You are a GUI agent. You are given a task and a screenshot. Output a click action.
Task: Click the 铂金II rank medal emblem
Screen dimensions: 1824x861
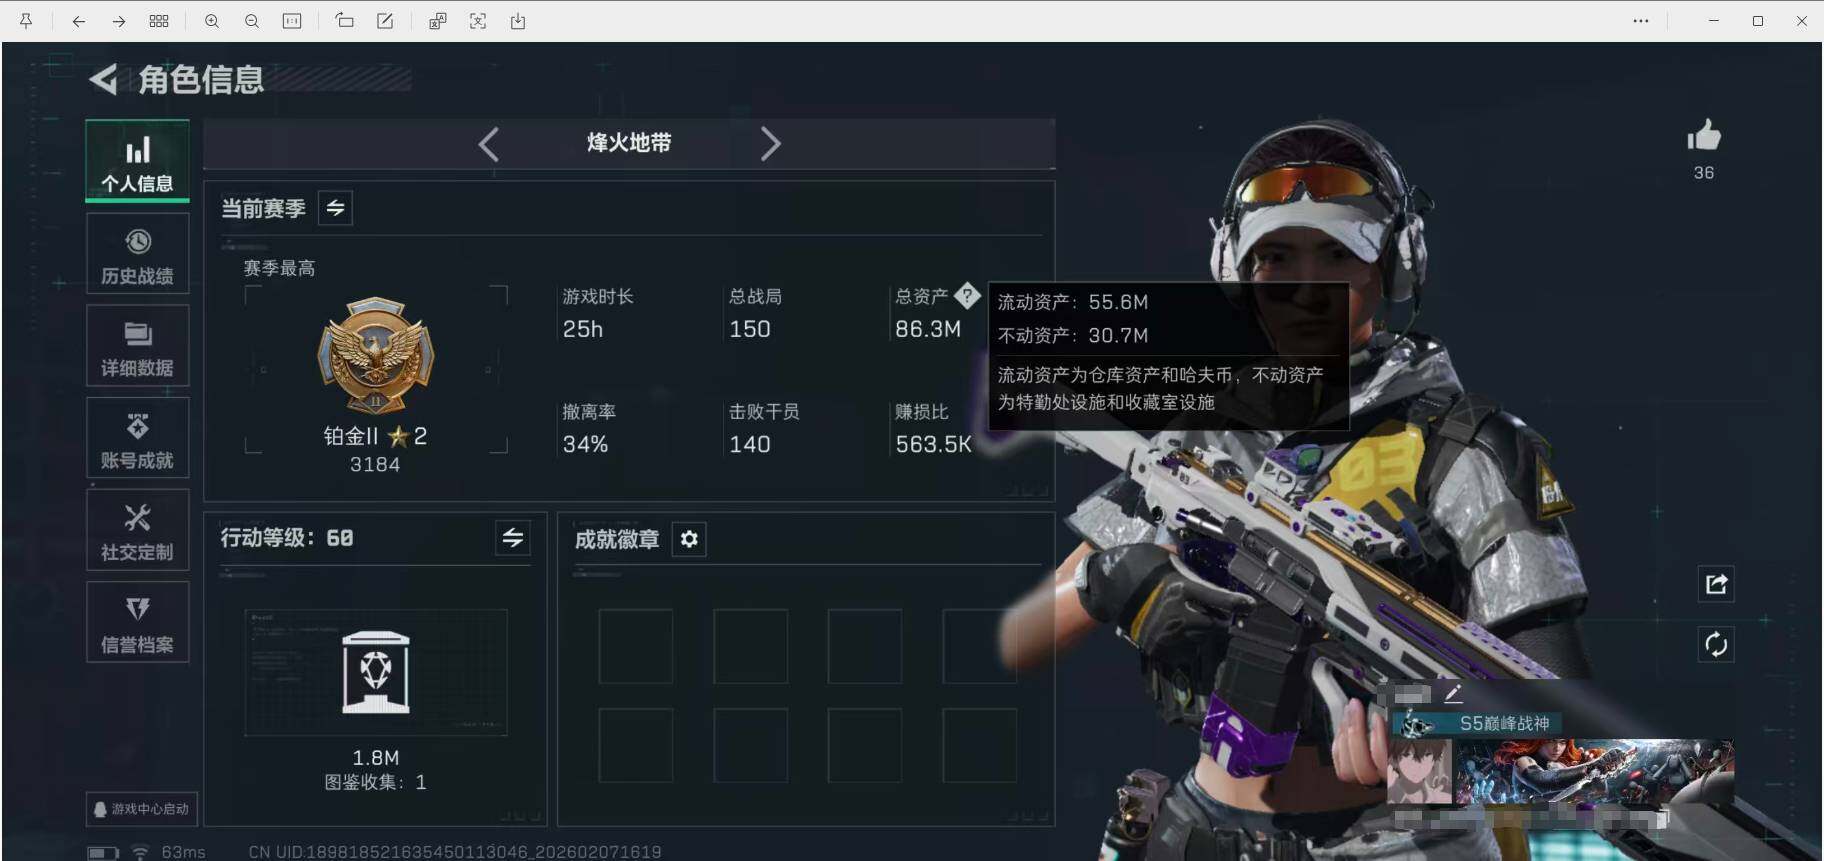click(x=375, y=355)
